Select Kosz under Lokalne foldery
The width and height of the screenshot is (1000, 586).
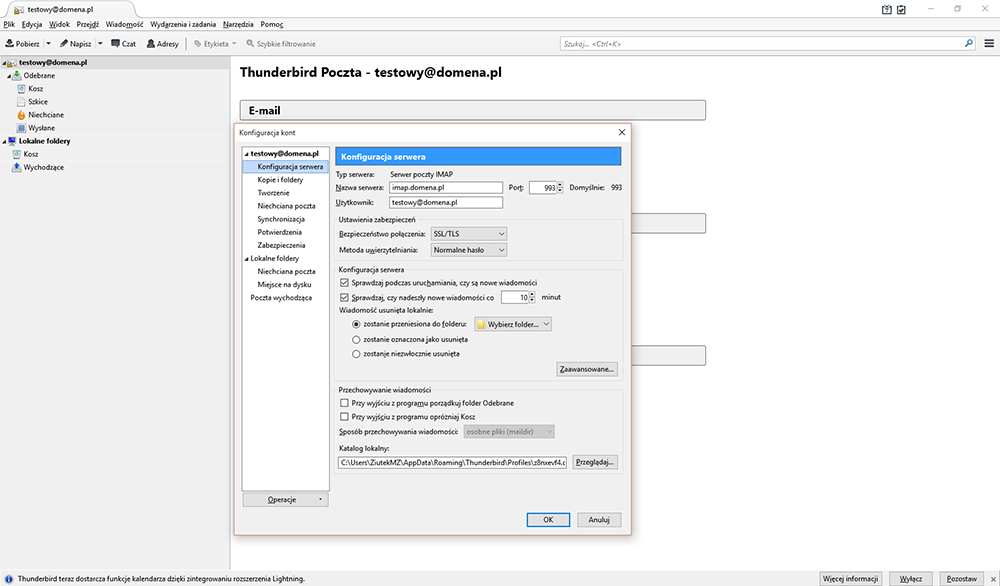point(31,154)
